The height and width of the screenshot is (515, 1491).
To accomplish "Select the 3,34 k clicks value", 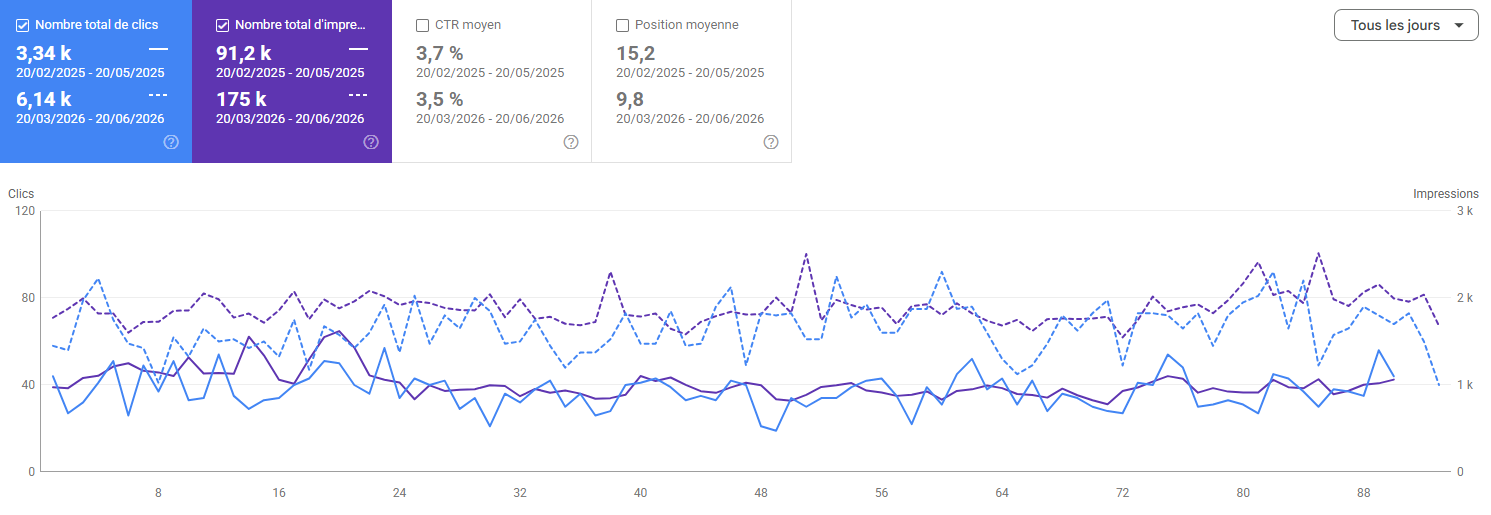I will pos(44,54).
